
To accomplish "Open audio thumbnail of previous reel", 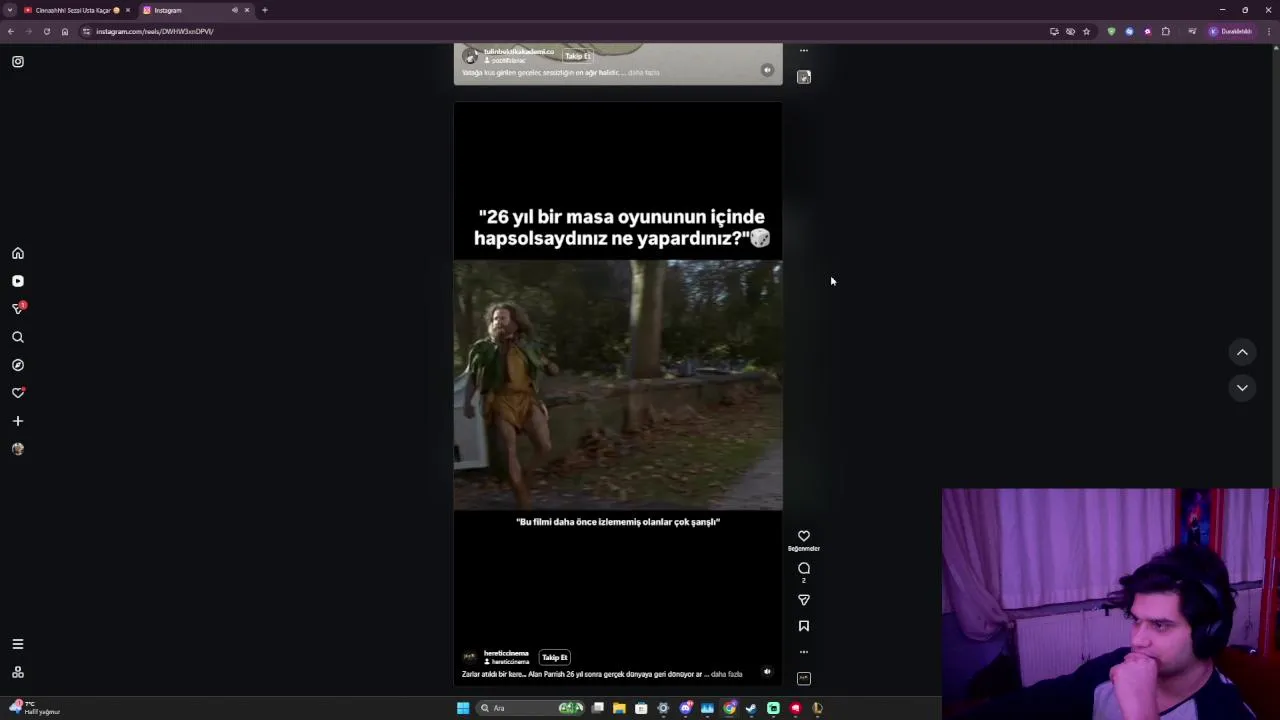I will [x=804, y=77].
